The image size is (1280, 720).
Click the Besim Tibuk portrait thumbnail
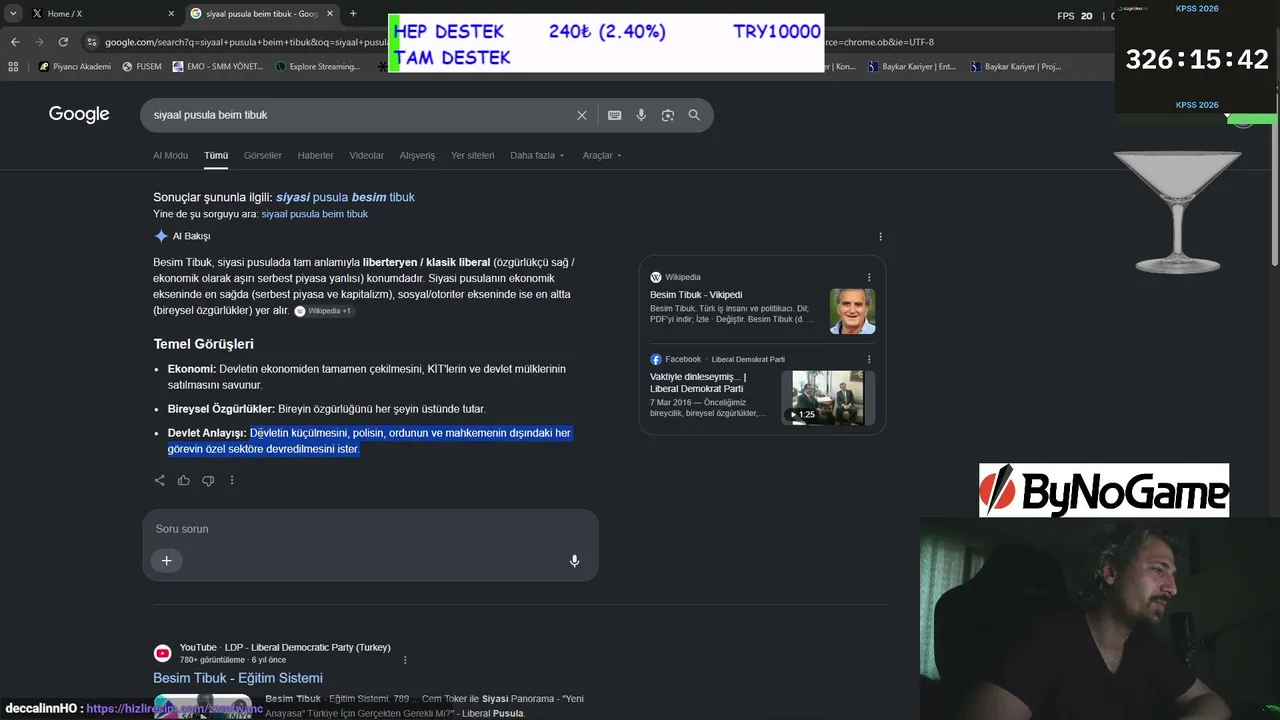pos(852,311)
